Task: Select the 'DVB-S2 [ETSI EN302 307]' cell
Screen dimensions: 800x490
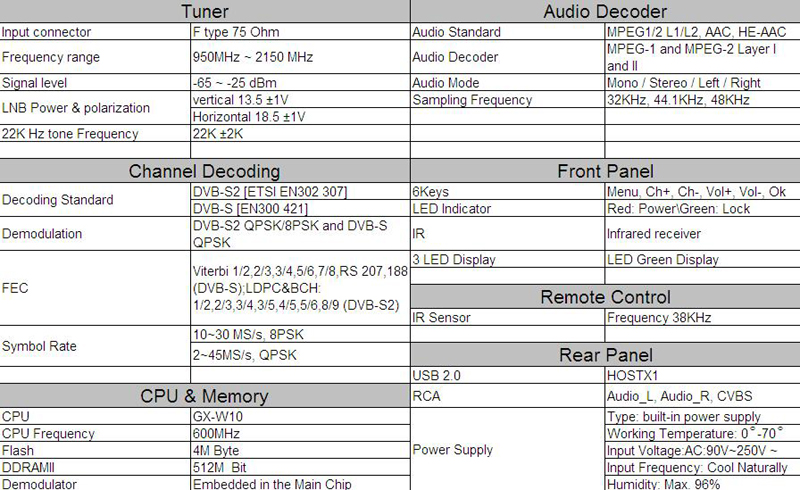Action: 301,191
